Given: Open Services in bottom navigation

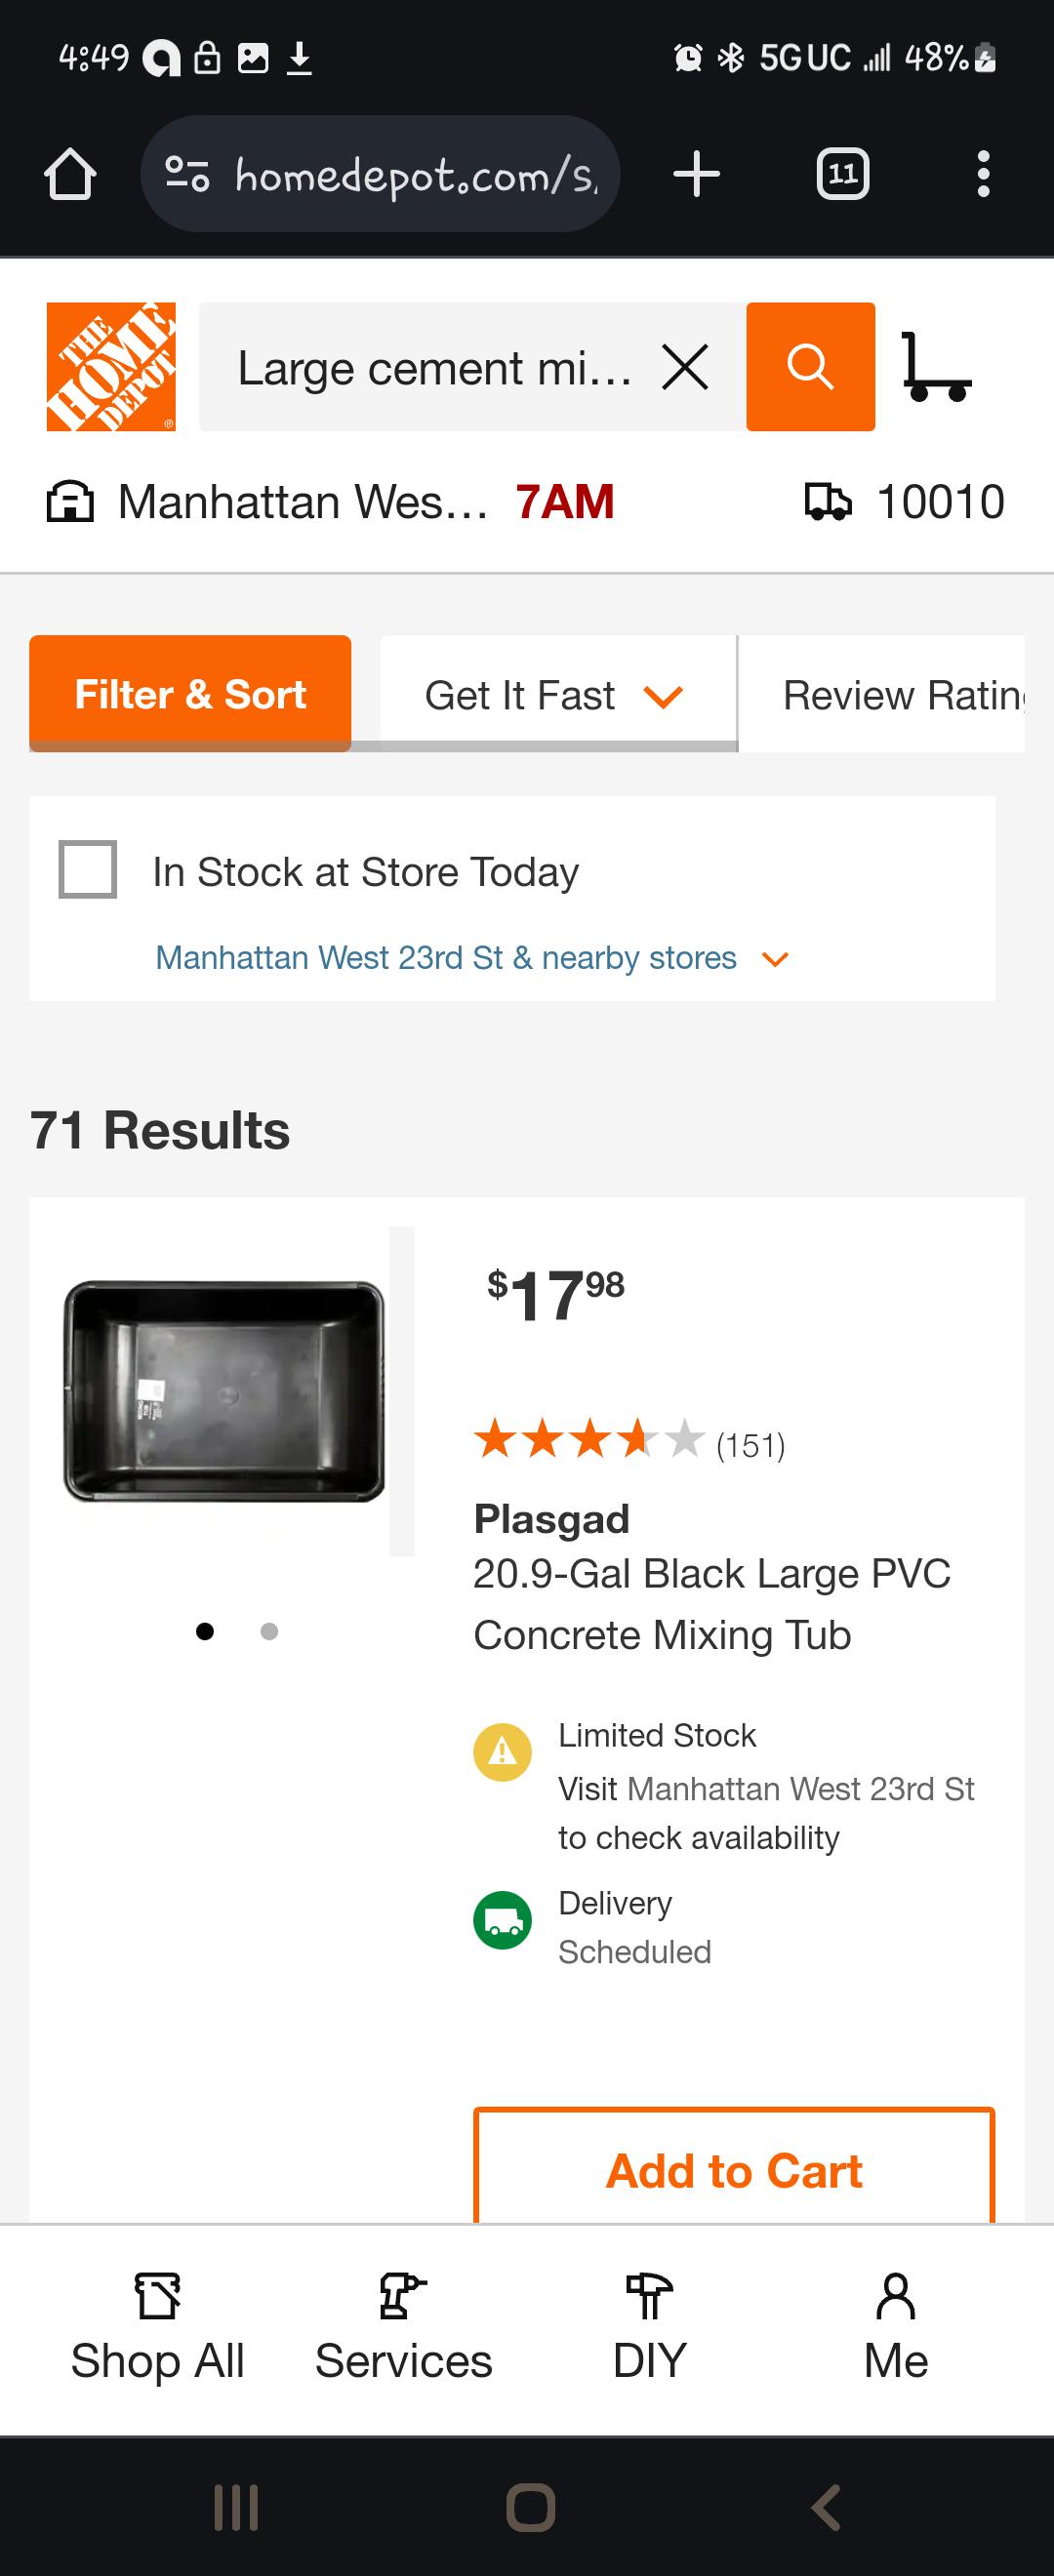Looking at the screenshot, I should pyautogui.click(x=403, y=2328).
